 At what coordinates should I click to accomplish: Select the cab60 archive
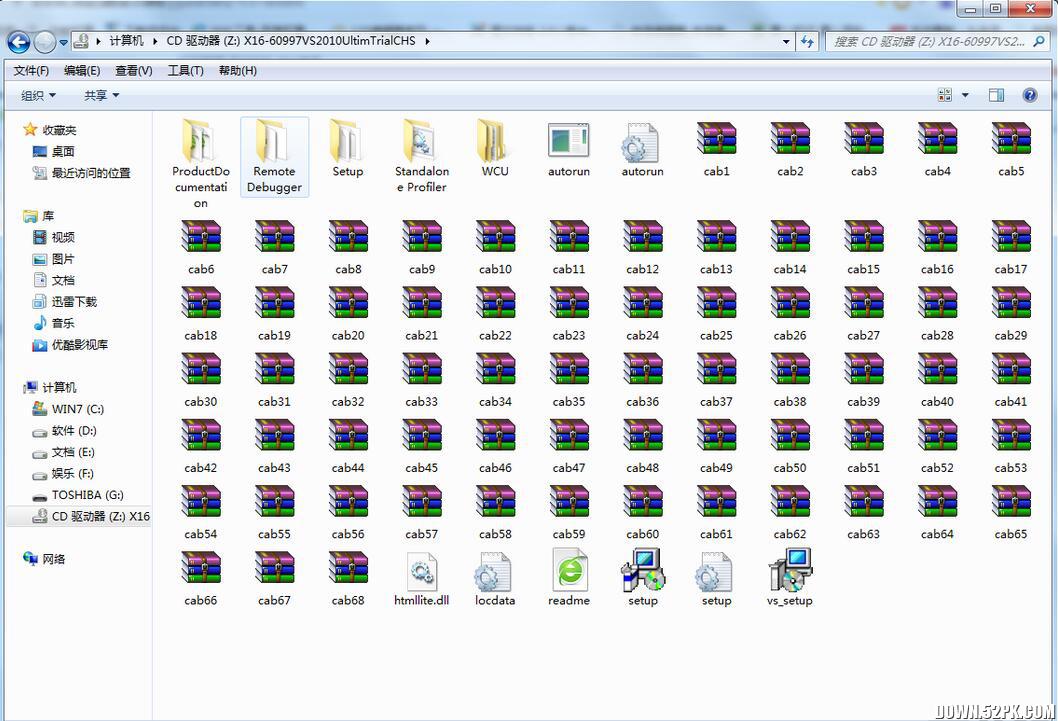click(642, 512)
